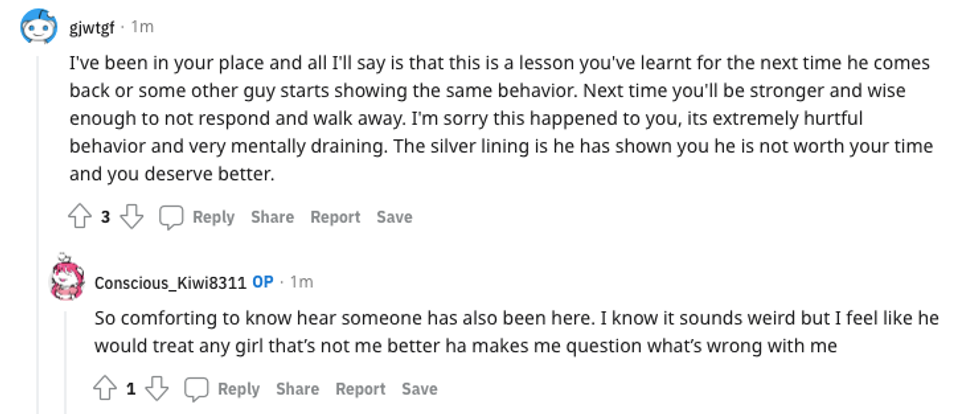Report gjwtgf's comment
980x414 pixels.
335,217
